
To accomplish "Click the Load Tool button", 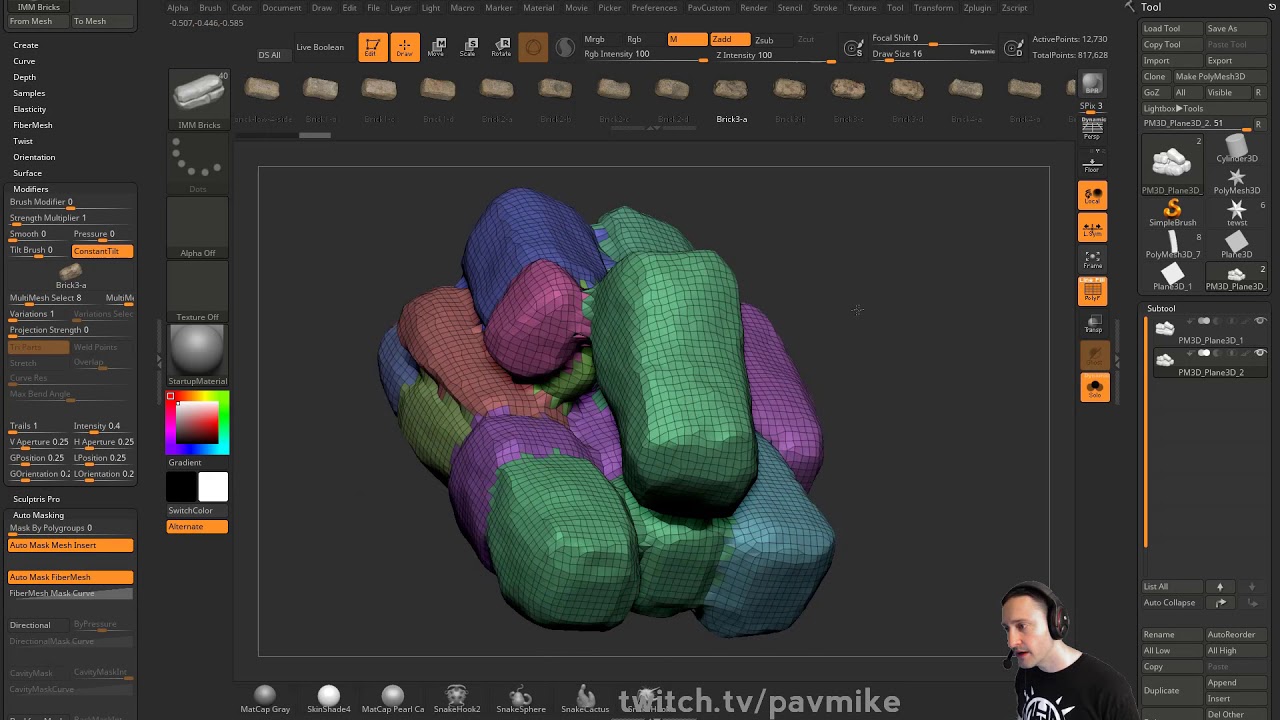I will tap(1172, 28).
